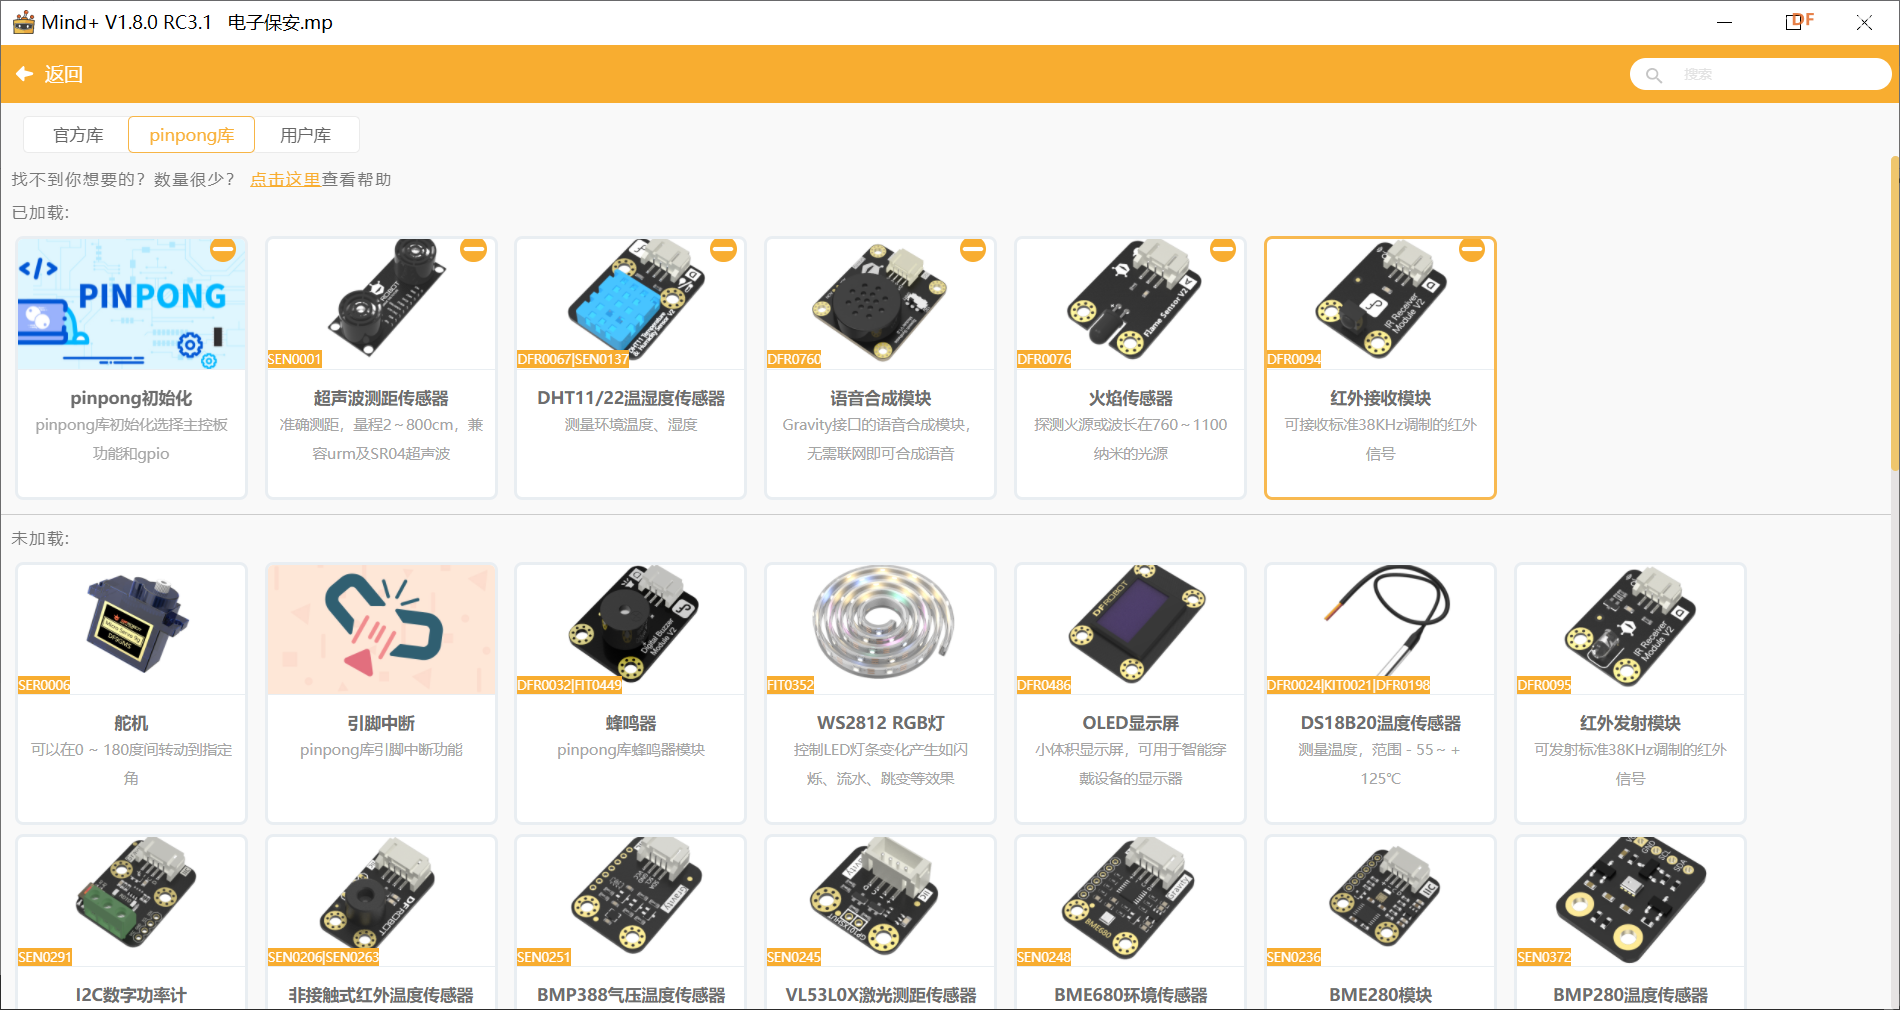Open the 点击这里 help link
This screenshot has height=1010, width=1900.
click(285, 179)
